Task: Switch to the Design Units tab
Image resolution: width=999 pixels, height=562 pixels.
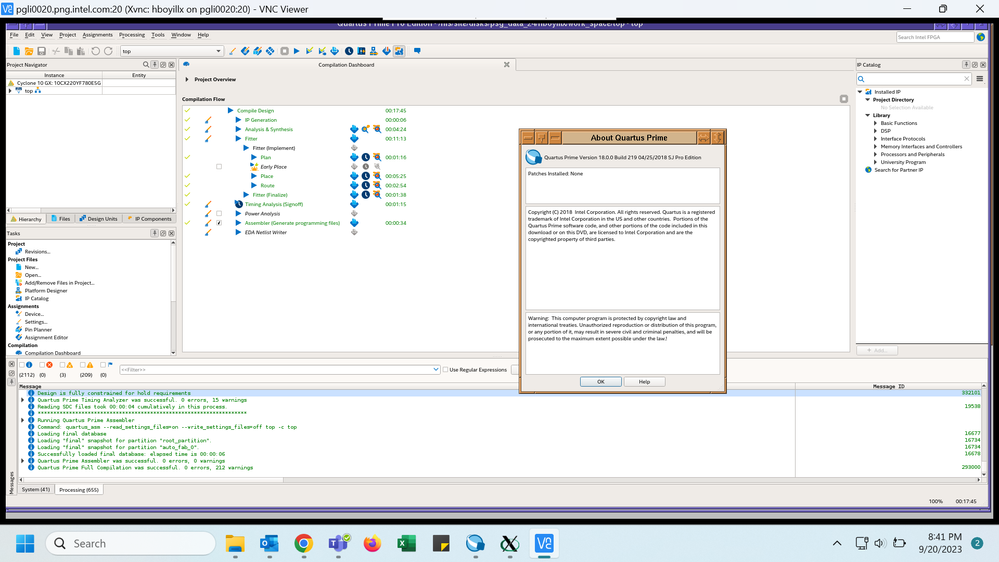Action: tap(99, 218)
